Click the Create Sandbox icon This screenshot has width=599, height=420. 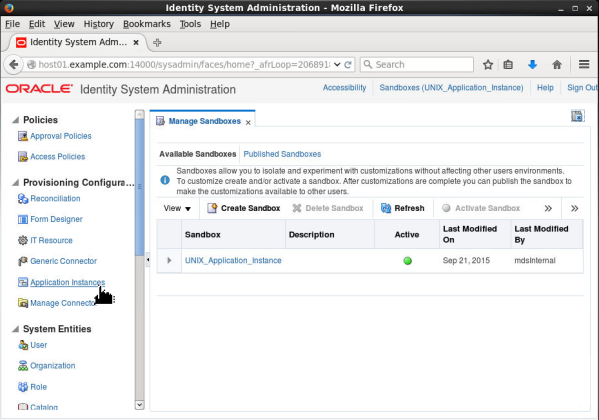(x=212, y=208)
